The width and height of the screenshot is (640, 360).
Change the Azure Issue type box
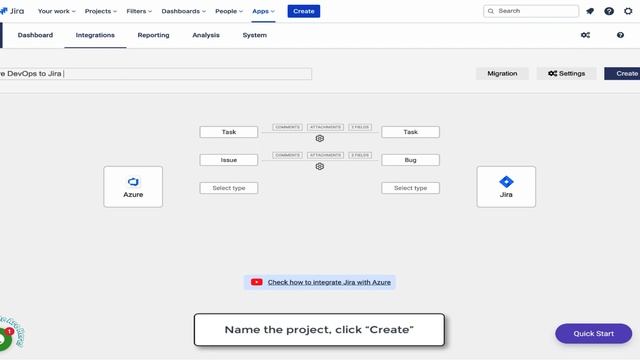(229, 160)
